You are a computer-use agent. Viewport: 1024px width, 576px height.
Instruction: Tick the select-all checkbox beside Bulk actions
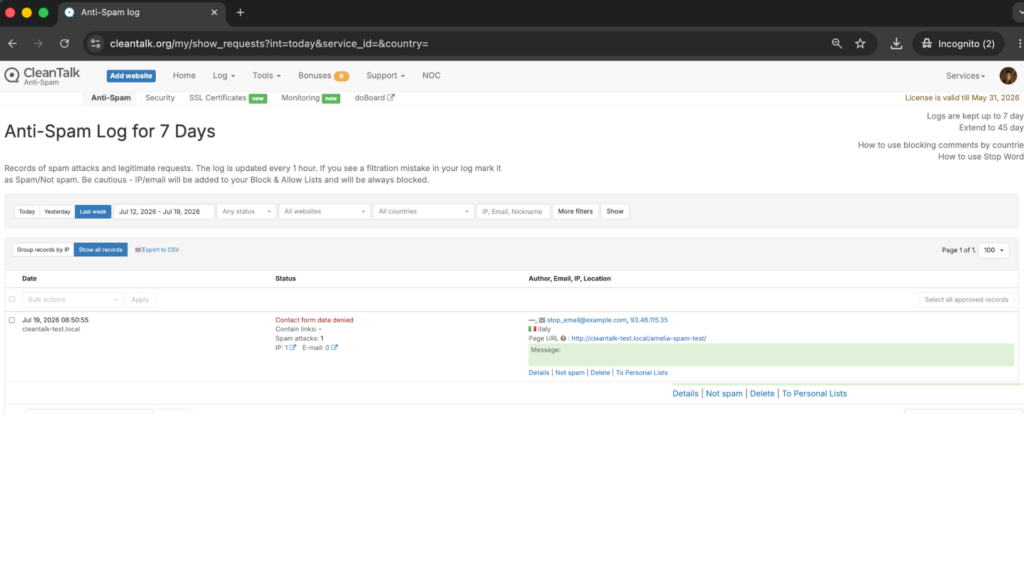point(12,299)
